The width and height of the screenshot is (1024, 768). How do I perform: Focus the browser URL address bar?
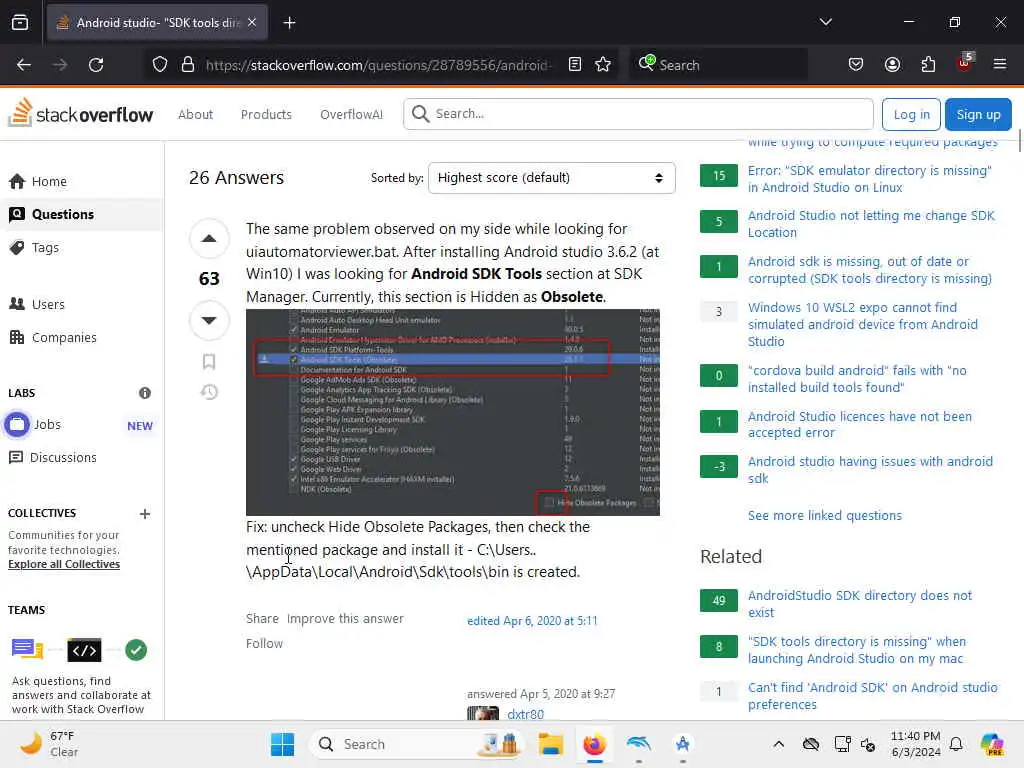pos(379,65)
